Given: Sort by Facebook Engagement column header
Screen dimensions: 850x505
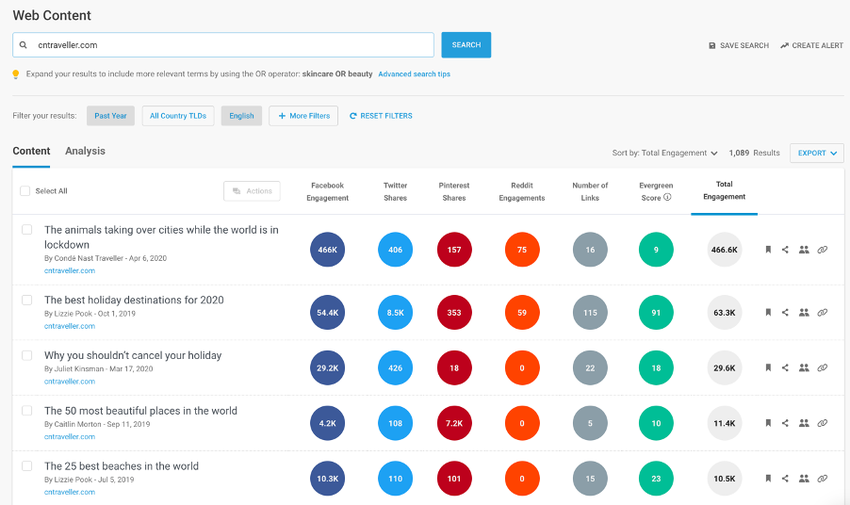Looking at the screenshot, I should pos(327,192).
